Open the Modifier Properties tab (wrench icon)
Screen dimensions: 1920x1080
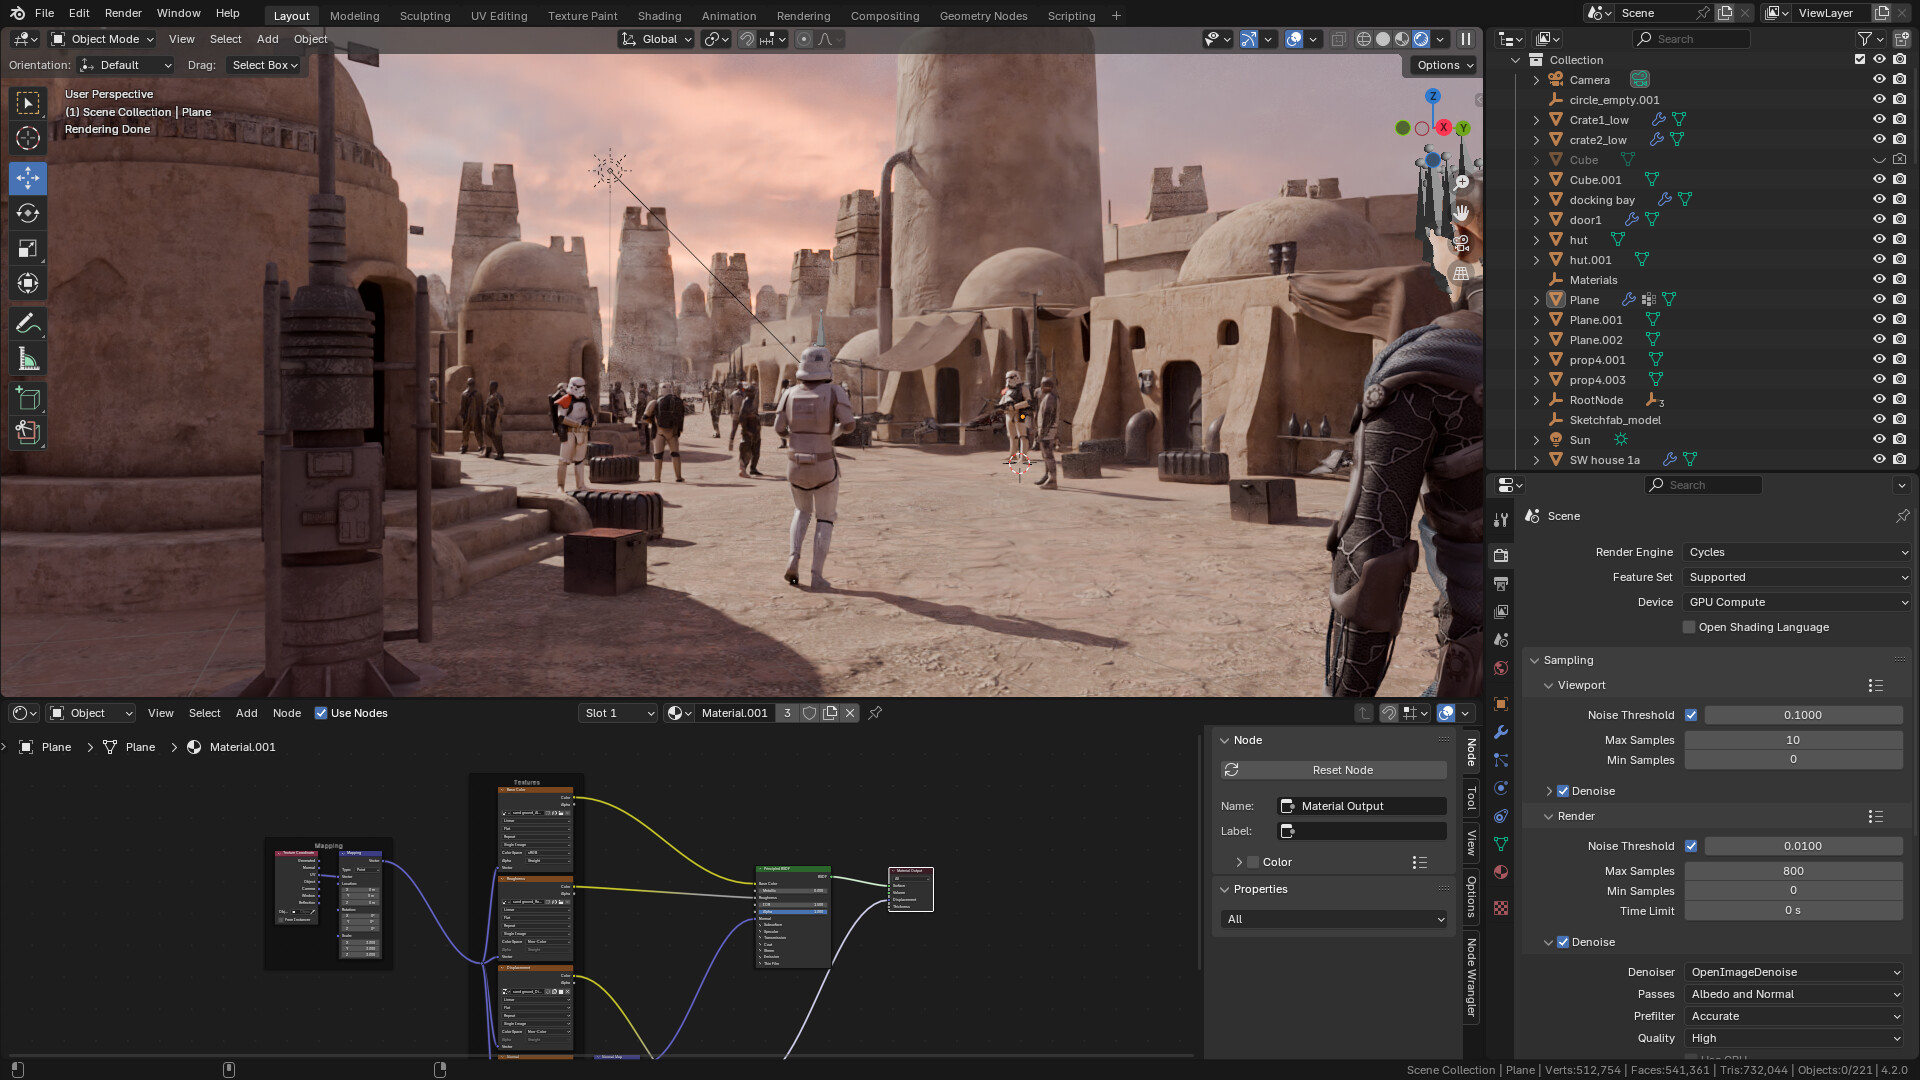point(1500,733)
